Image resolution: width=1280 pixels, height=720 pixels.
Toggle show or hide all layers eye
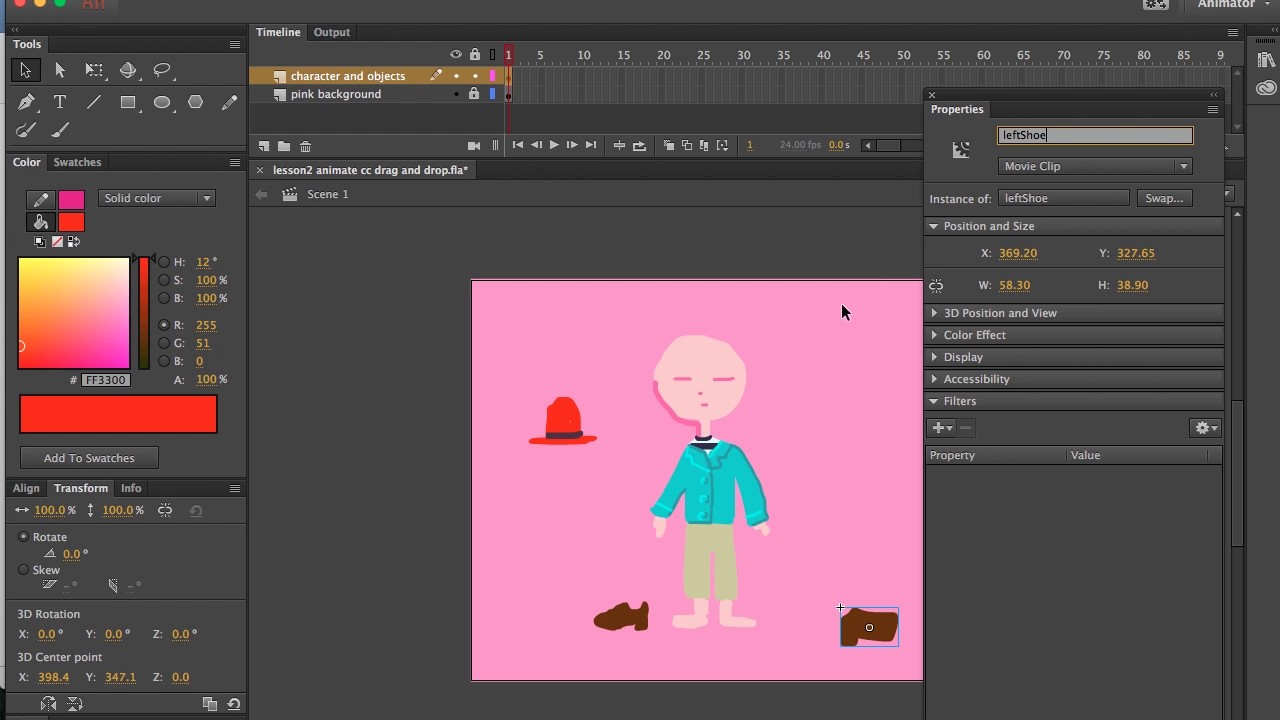tap(456, 55)
